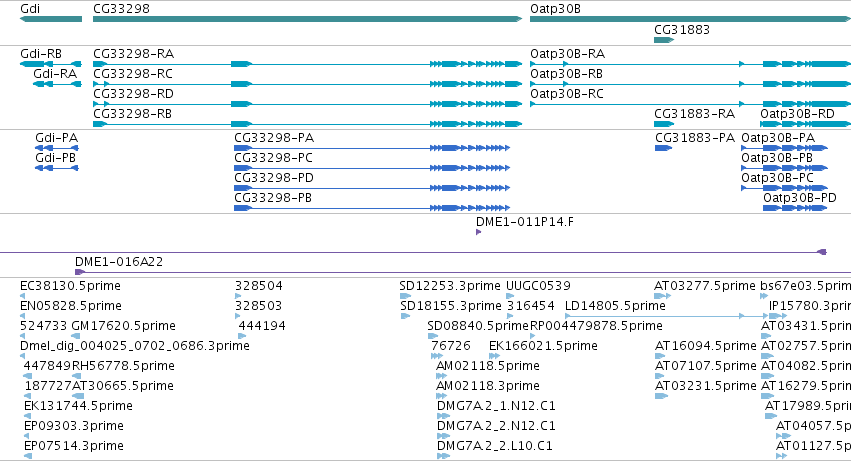Select transcript Gdi-RB
851x461 pixels.
click(41, 54)
